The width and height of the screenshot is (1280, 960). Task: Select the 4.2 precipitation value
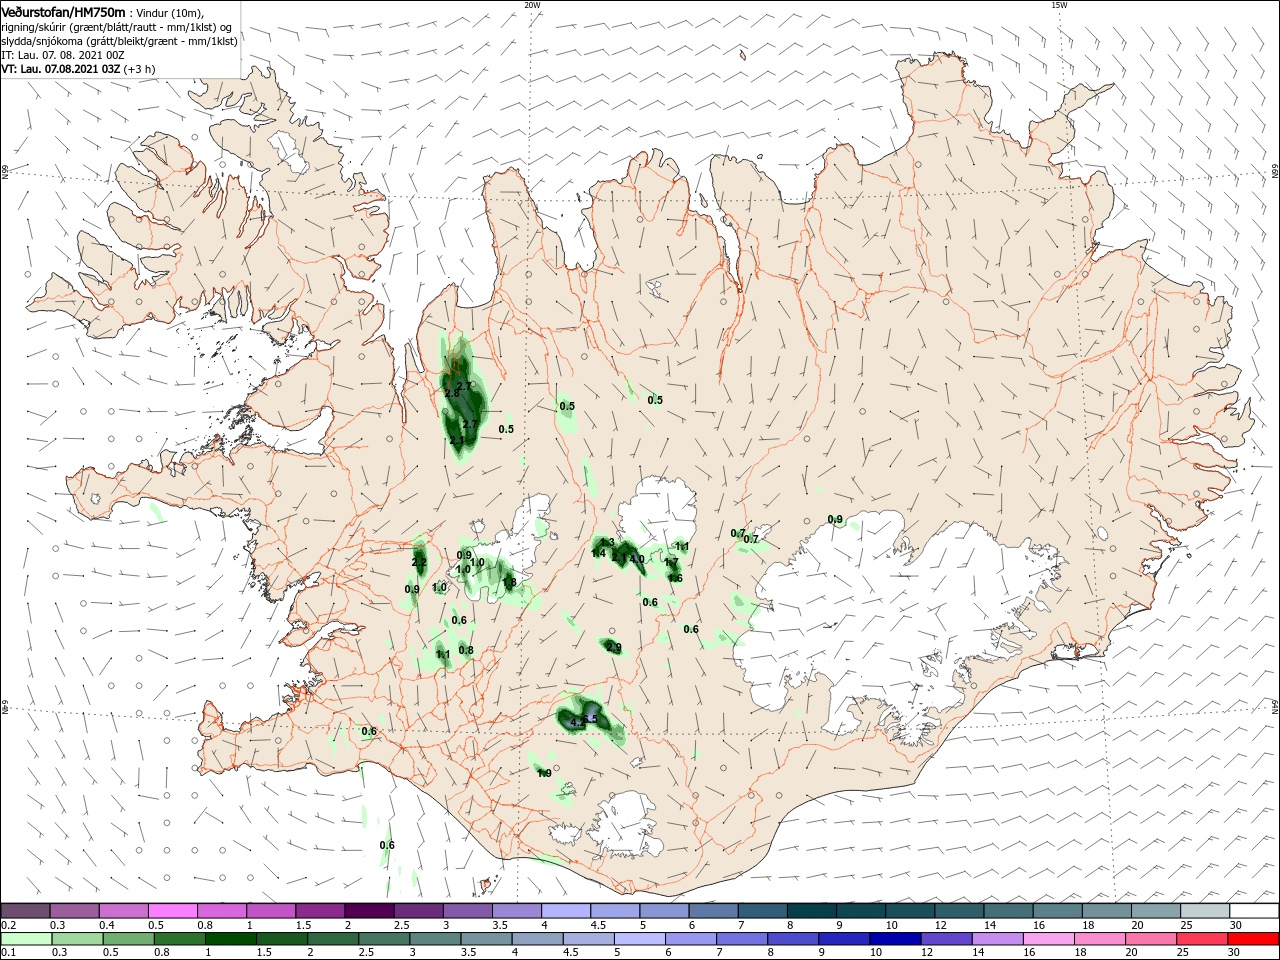[576, 721]
